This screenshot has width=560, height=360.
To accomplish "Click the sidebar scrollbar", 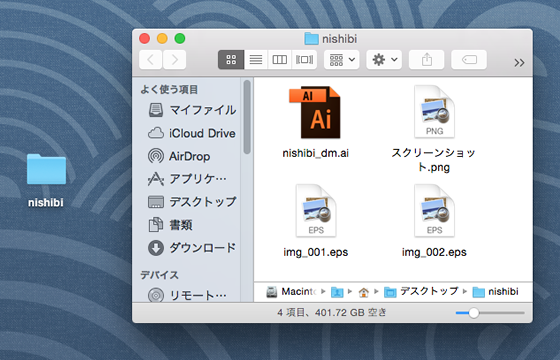I will coord(247,117).
